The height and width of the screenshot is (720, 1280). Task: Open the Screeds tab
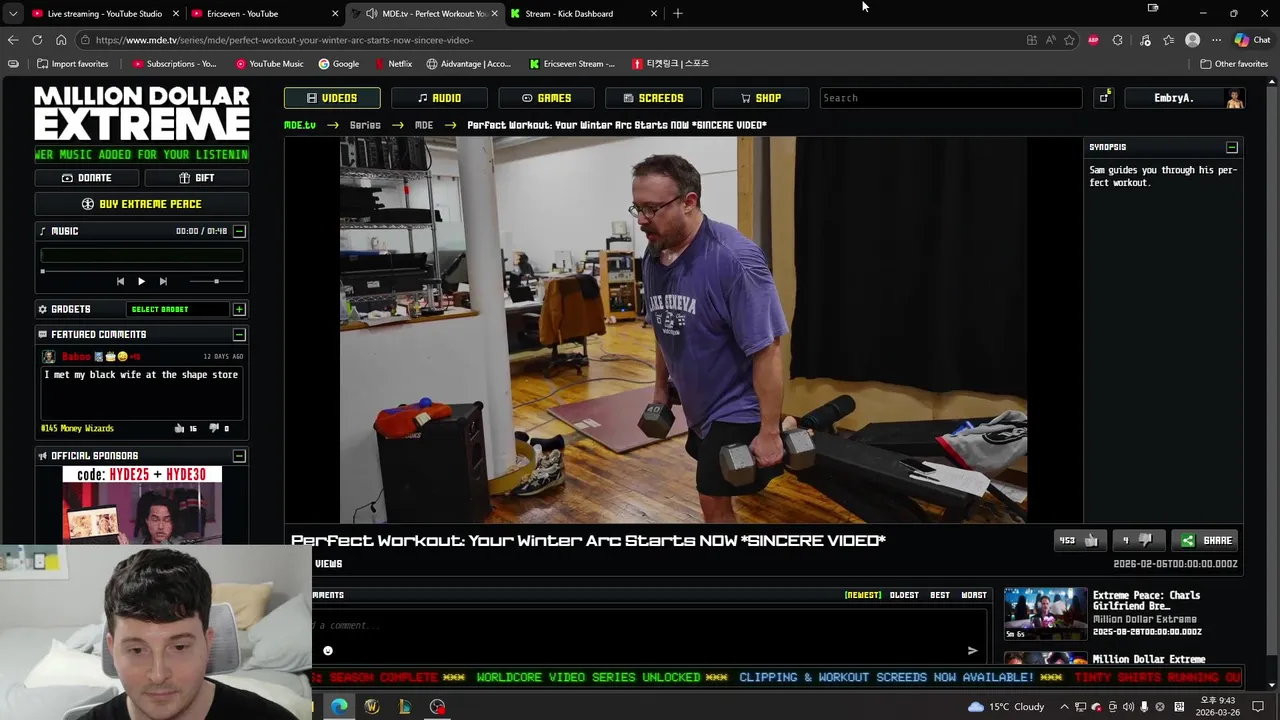click(653, 98)
